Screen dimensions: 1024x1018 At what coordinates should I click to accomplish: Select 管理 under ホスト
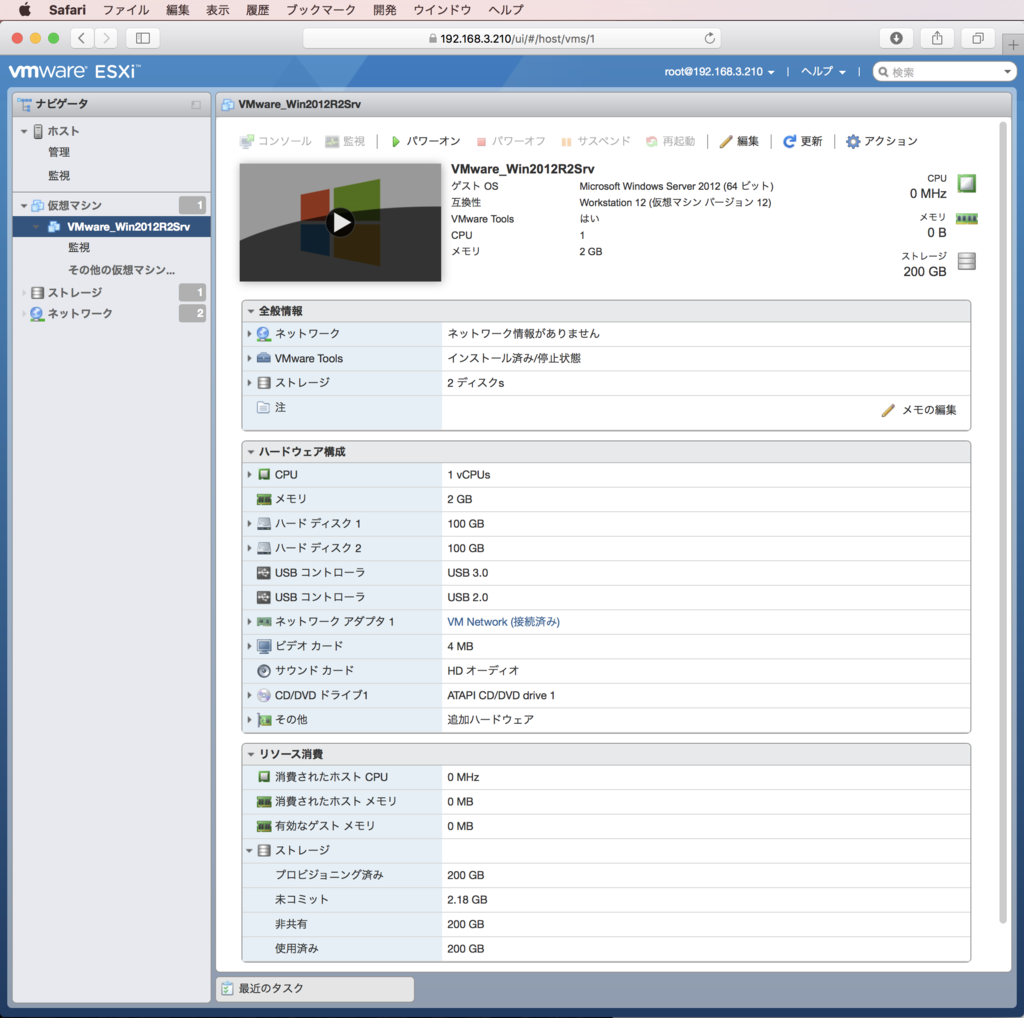pos(59,152)
